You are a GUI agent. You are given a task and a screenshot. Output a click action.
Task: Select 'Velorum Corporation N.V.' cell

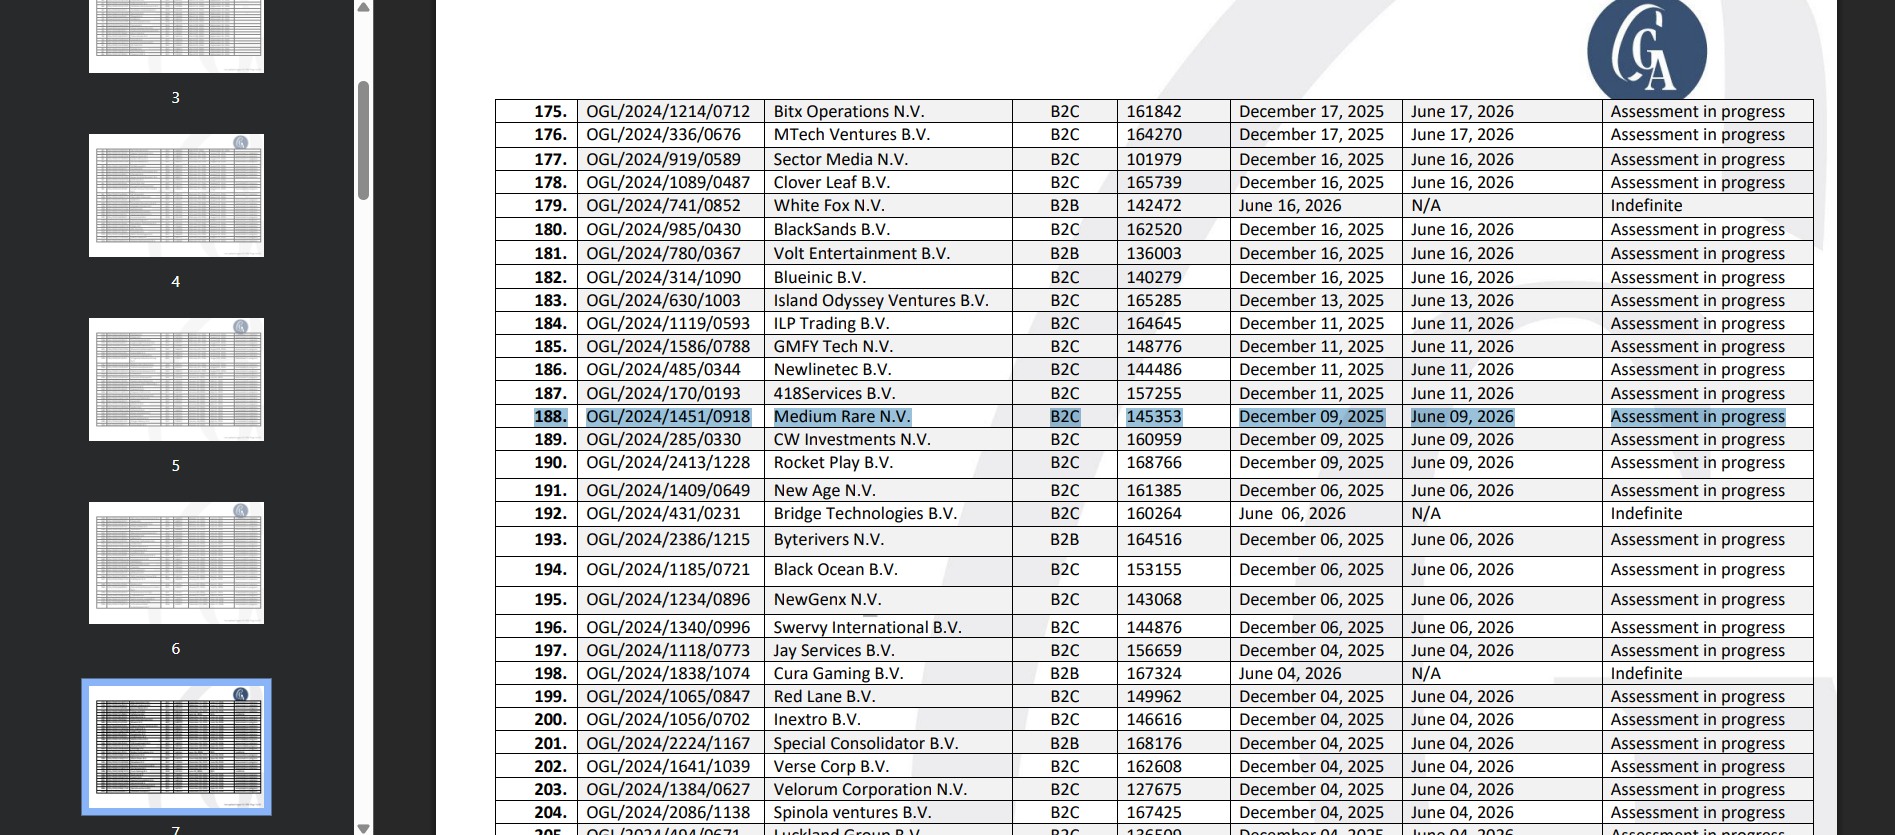[x=888, y=790]
